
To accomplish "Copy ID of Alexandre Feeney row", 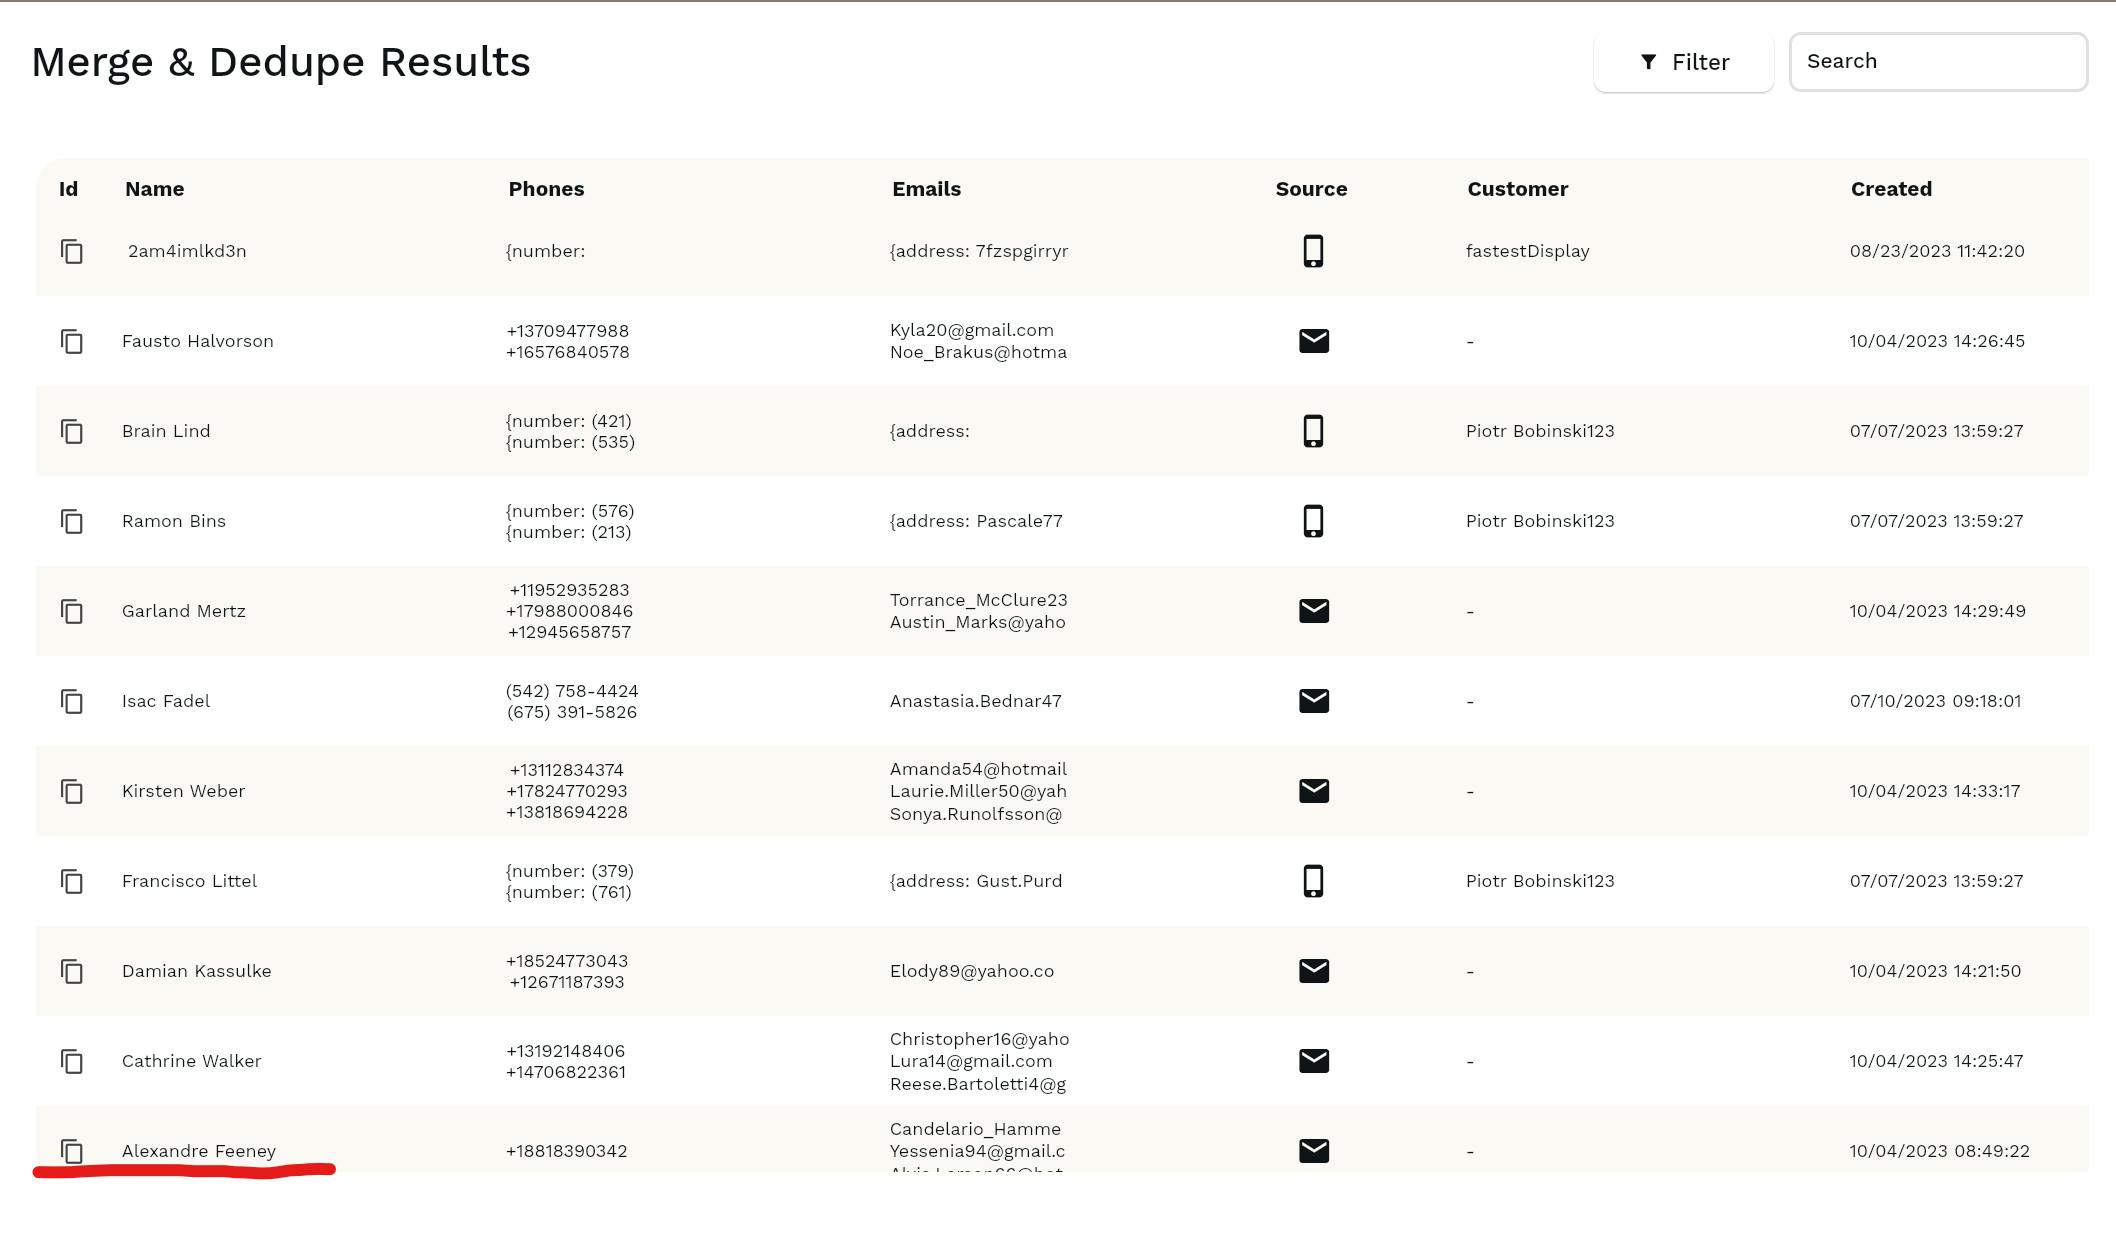I will 72,1151.
